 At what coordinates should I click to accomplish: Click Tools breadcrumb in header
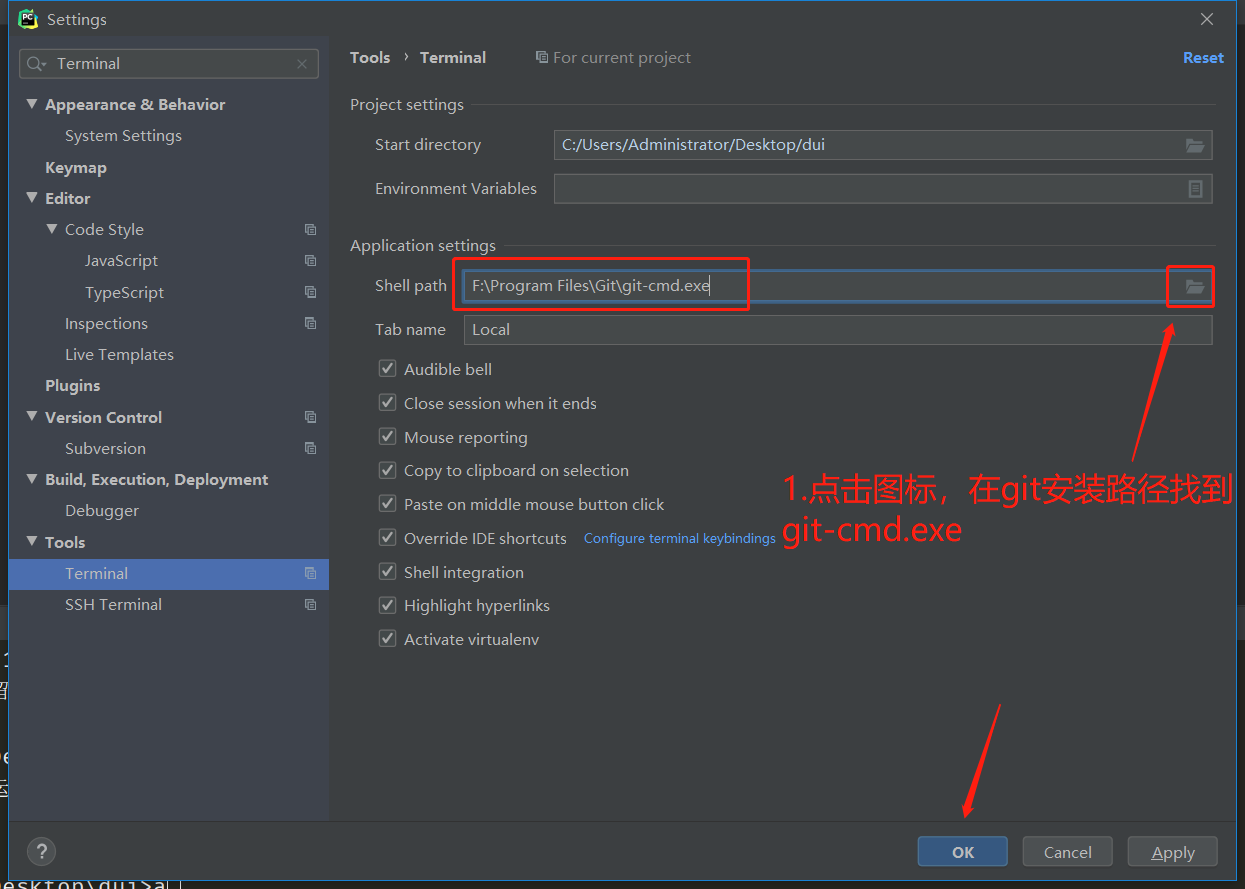pos(370,58)
